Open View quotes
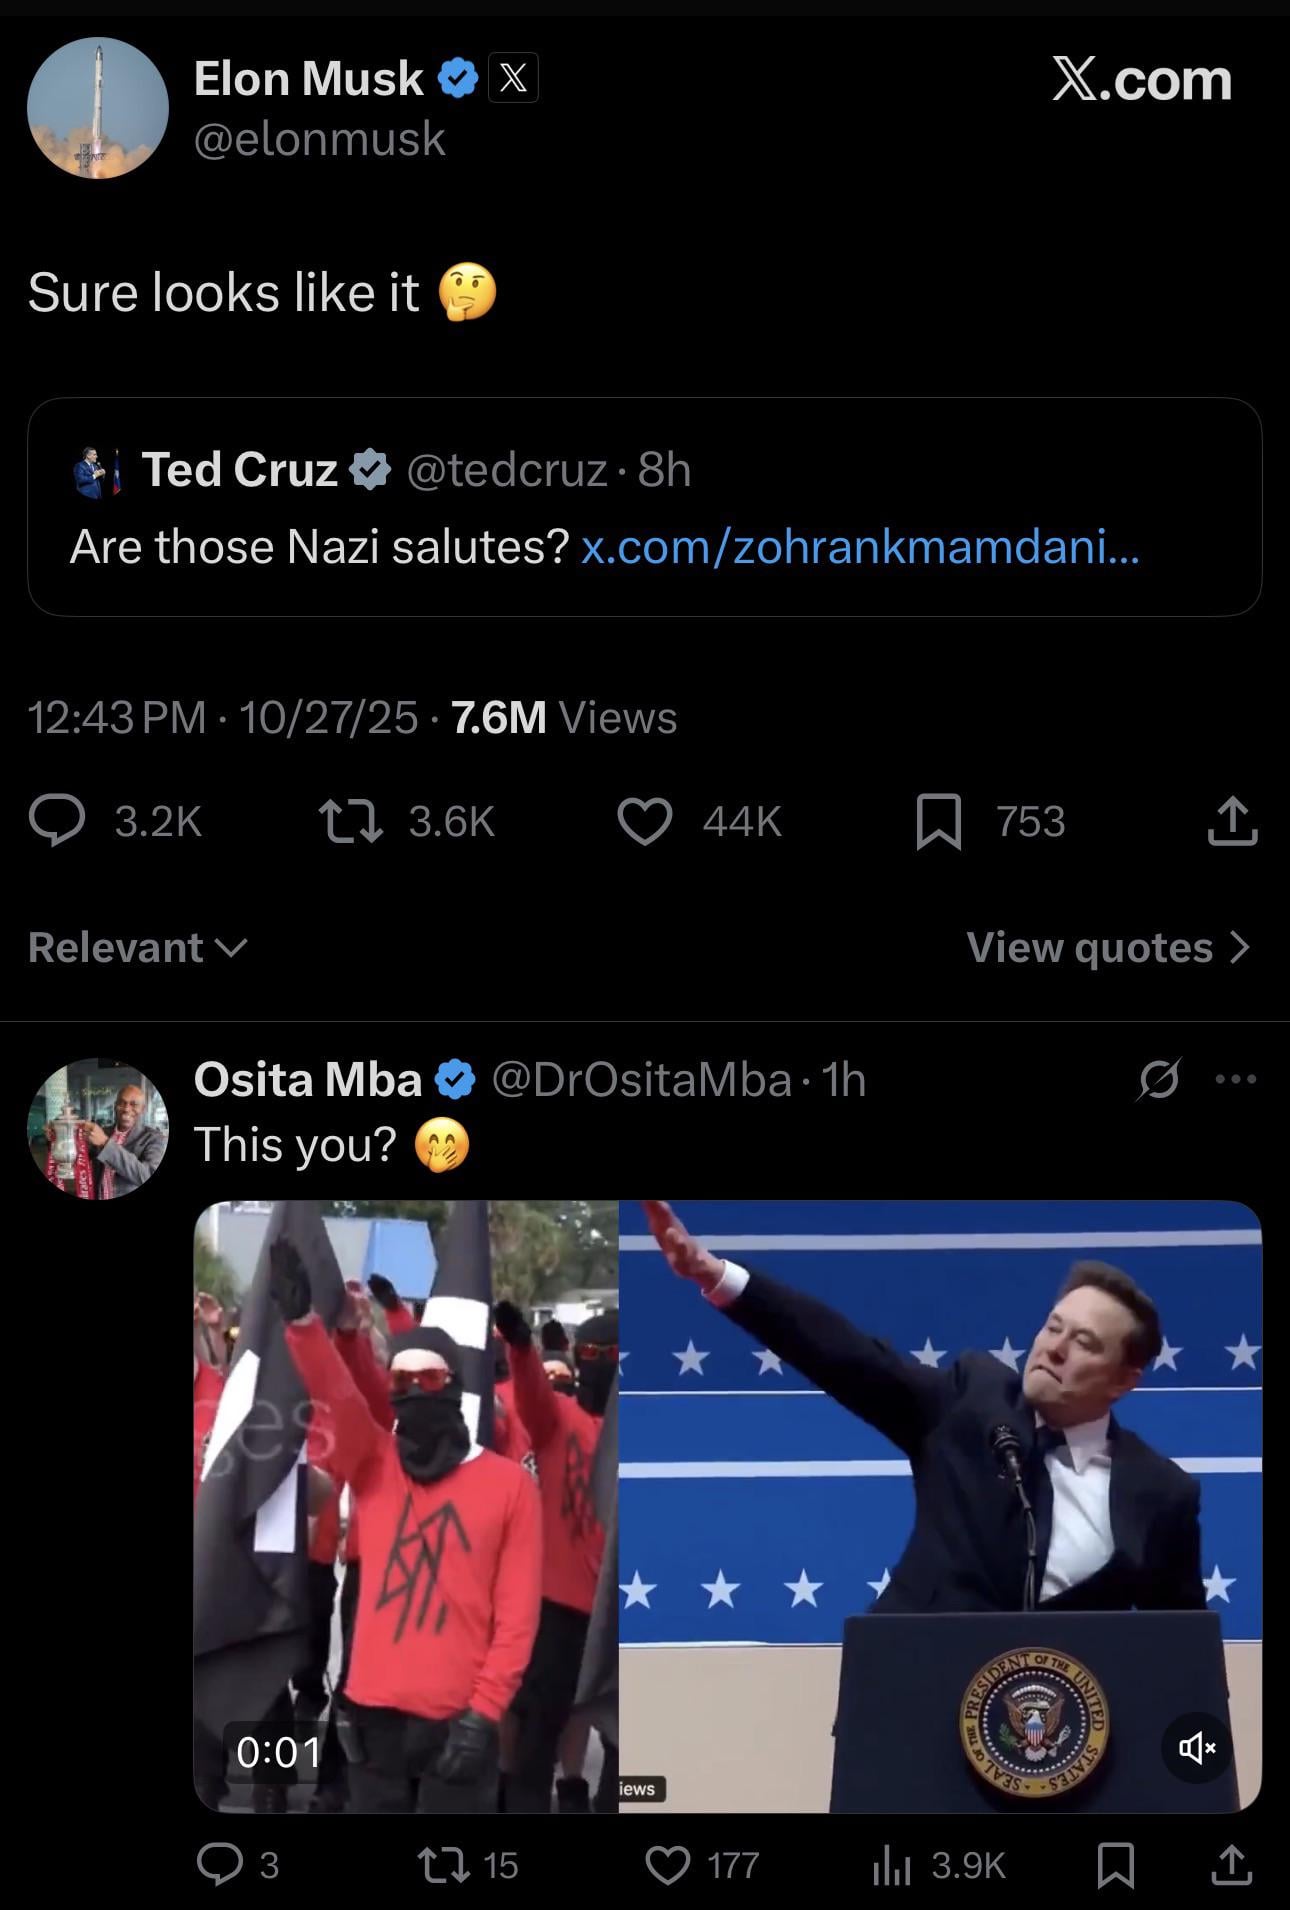The width and height of the screenshot is (1290, 1910). pos(1108,947)
